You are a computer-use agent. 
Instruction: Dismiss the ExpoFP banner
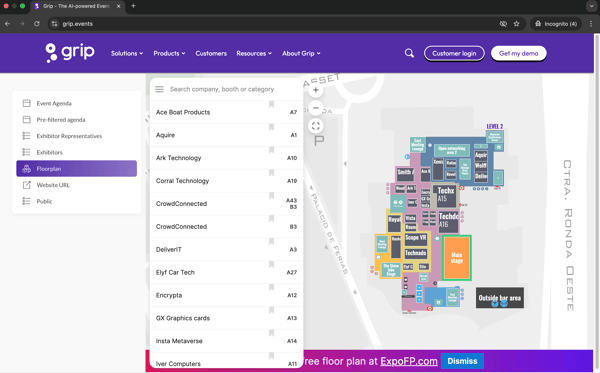[x=462, y=361]
